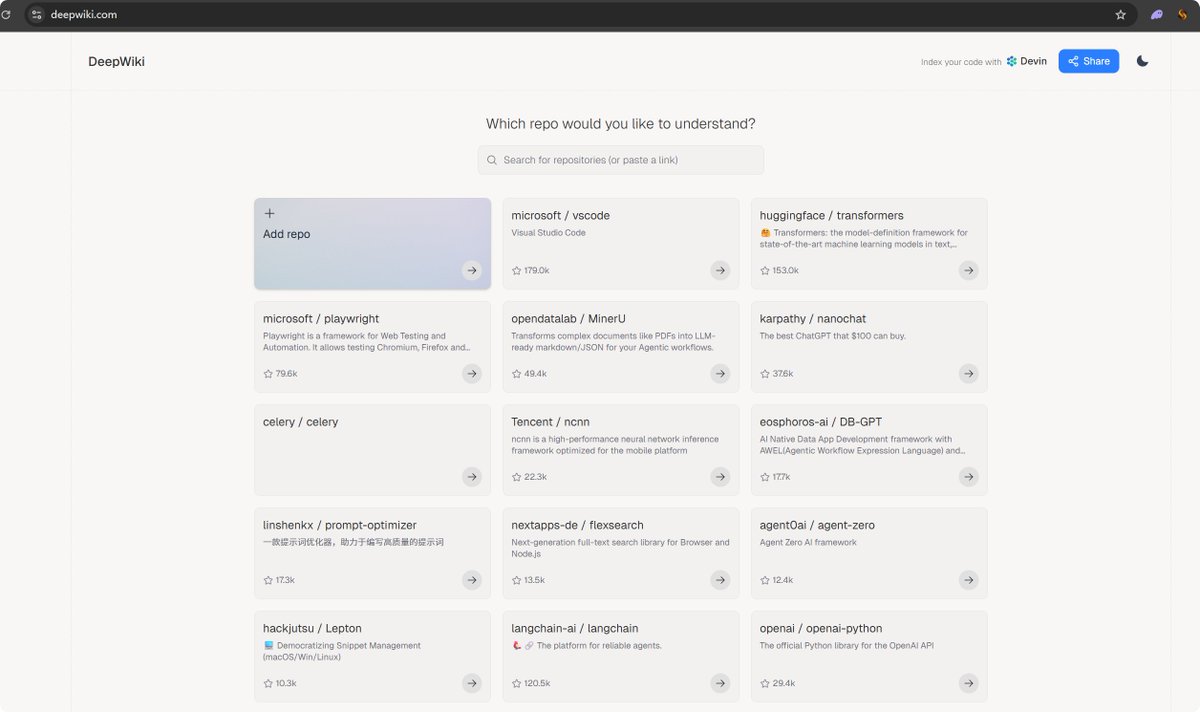The height and width of the screenshot is (712, 1200).
Task: Click the '37.6k' star count
Action: point(783,374)
